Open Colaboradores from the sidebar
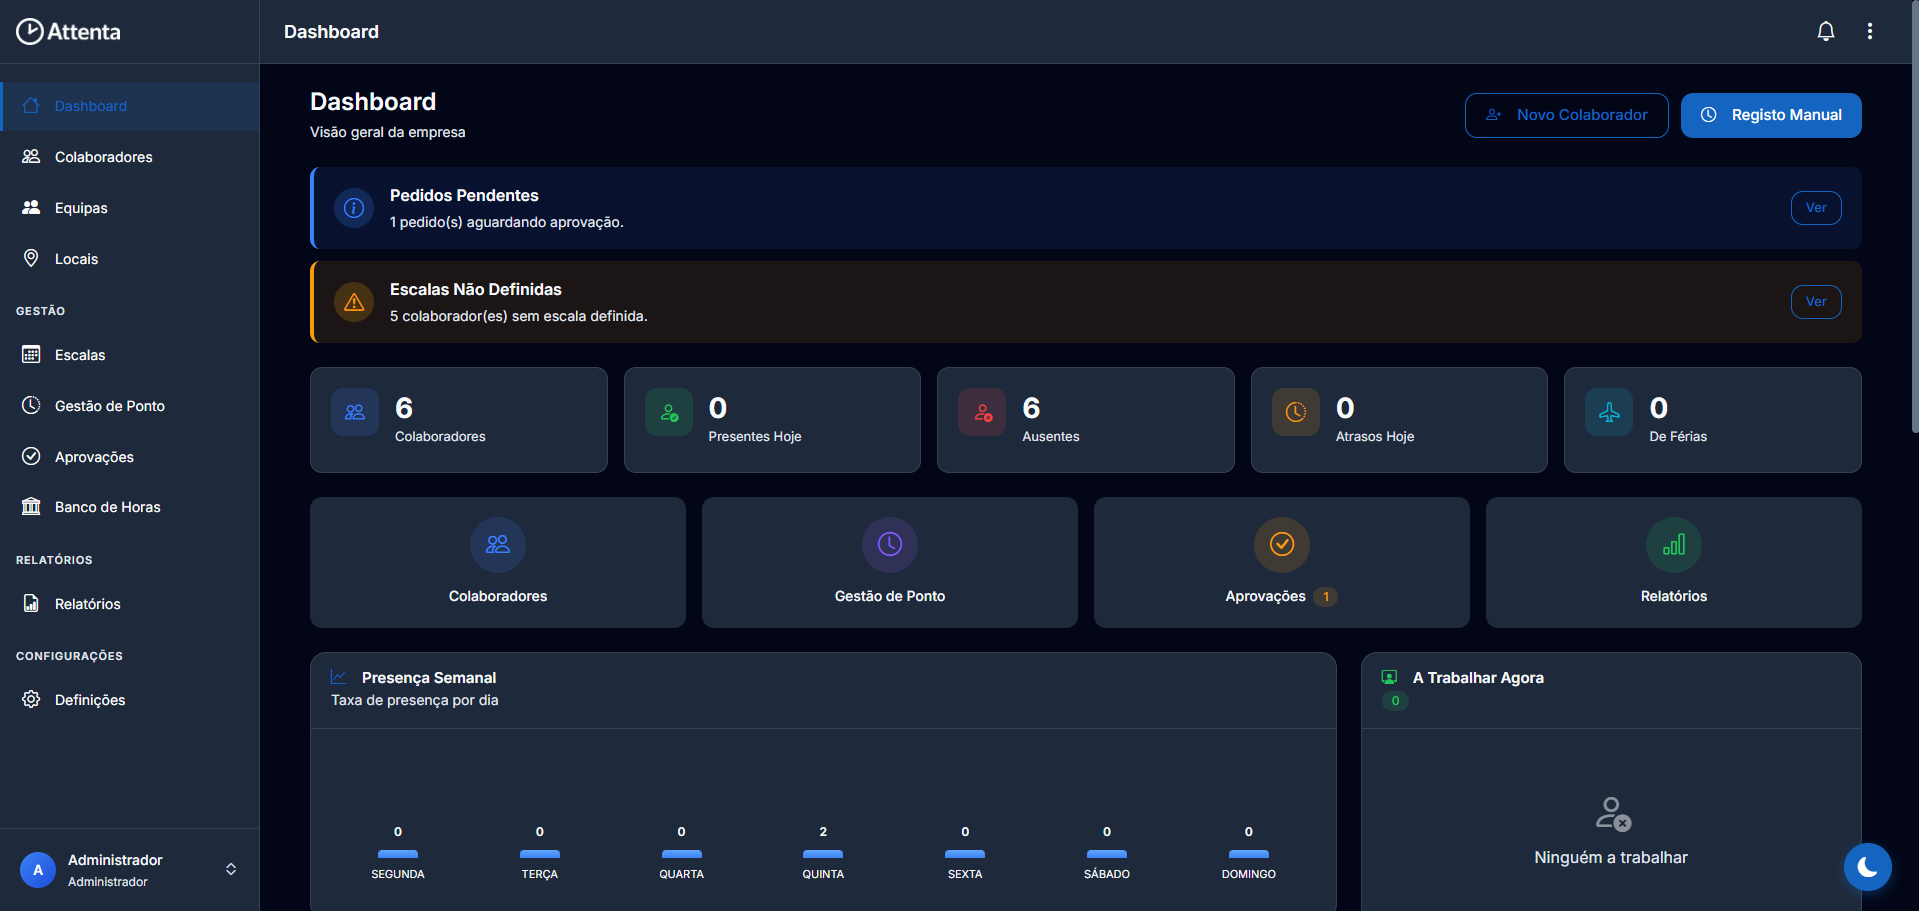Image resolution: width=1919 pixels, height=911 pixels. click(x=130, y=157)
